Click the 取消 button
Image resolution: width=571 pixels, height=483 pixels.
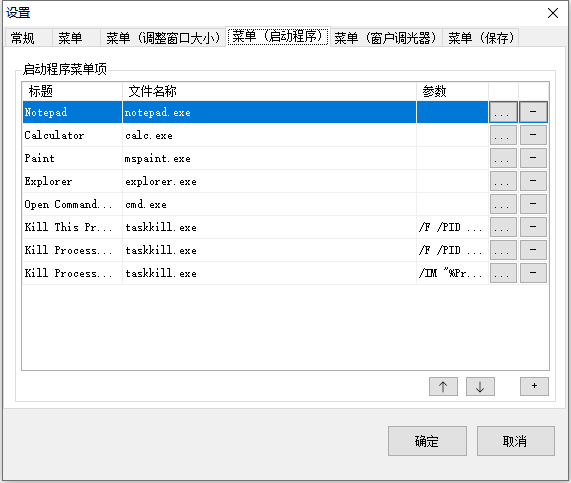coord(516,441)
